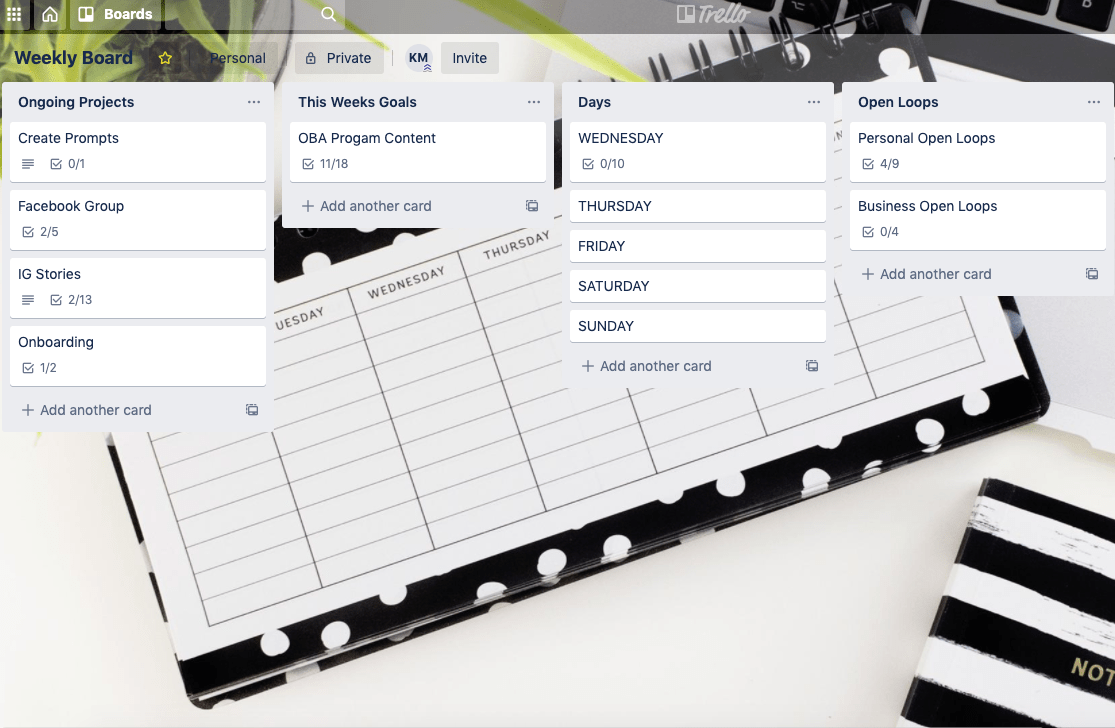The image size is (1115, 728).
Task: Click checklist badge 1/2 on Onboarding
Action: [x=39, y=368]
